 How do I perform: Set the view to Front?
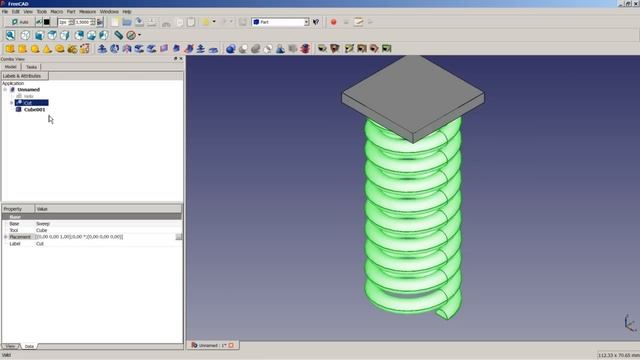click(40, 36)
